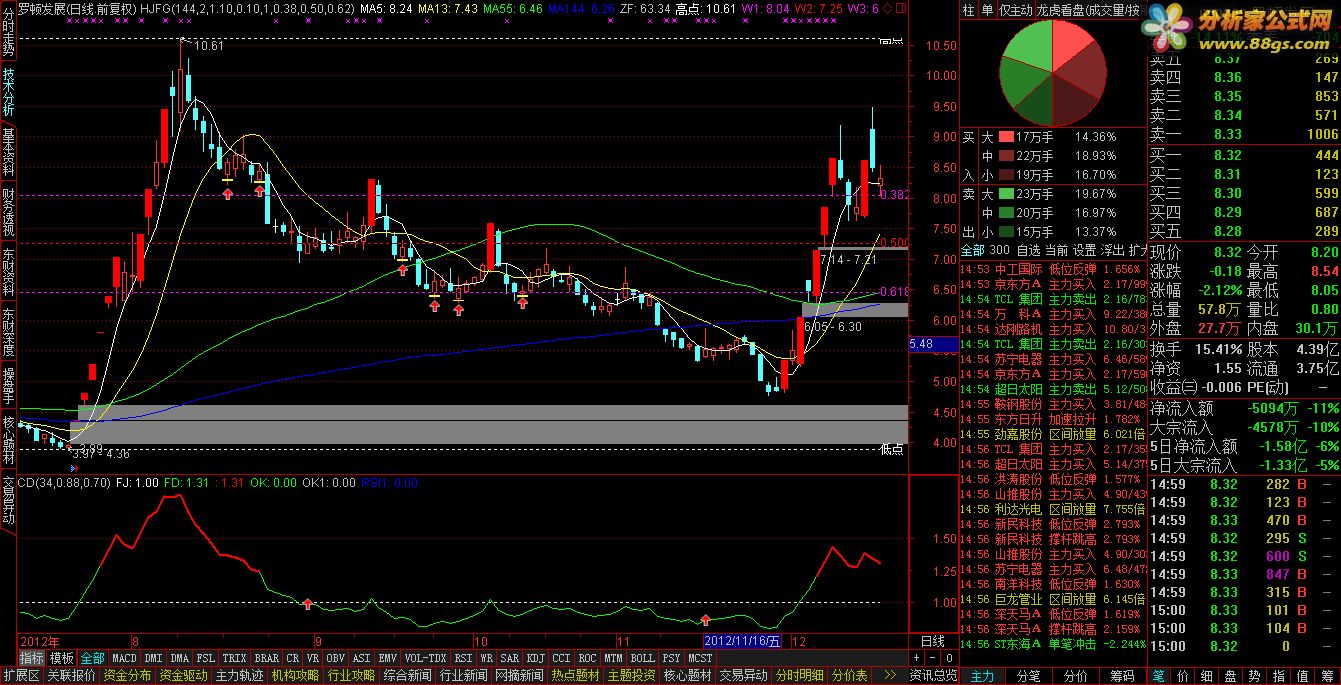Select the CR indicator
Viewport: 1341px width, 685px height.
[x=292, y=659]
